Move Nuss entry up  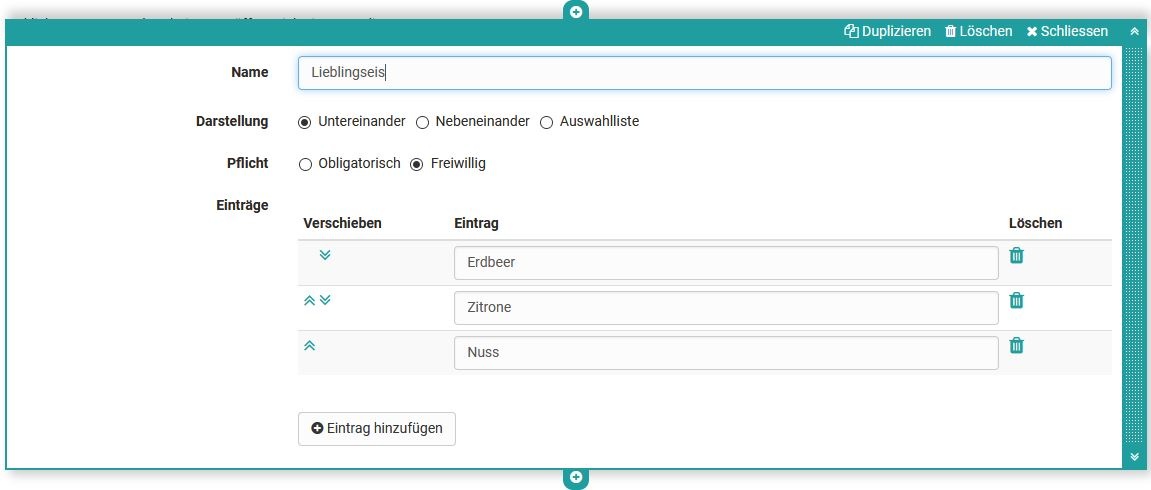[309, 345]
